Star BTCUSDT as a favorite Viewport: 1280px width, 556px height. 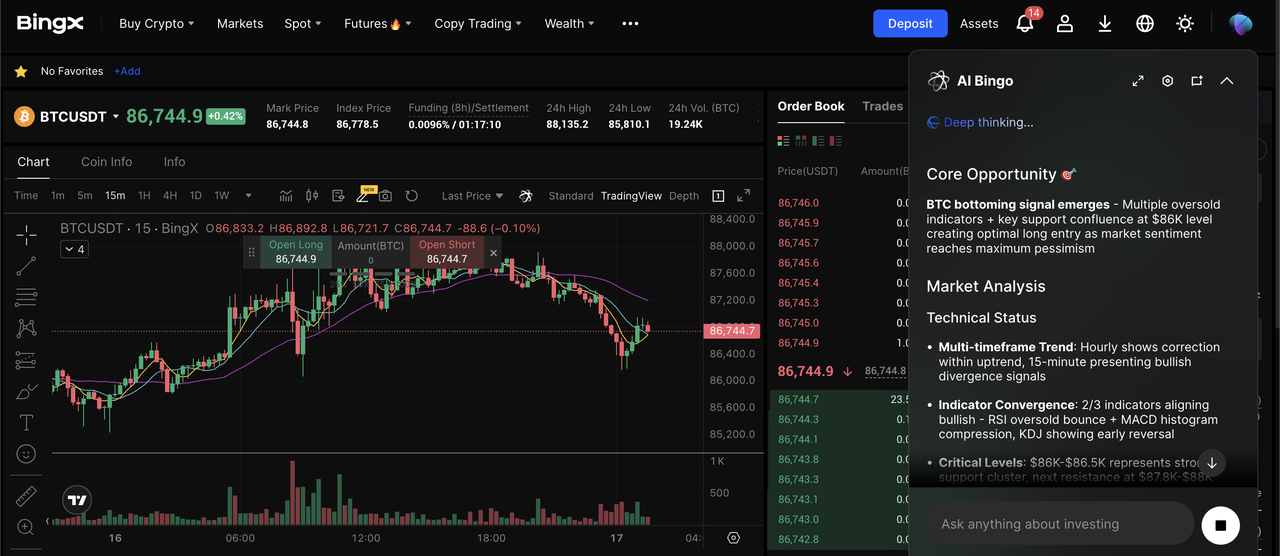[21, 72]
